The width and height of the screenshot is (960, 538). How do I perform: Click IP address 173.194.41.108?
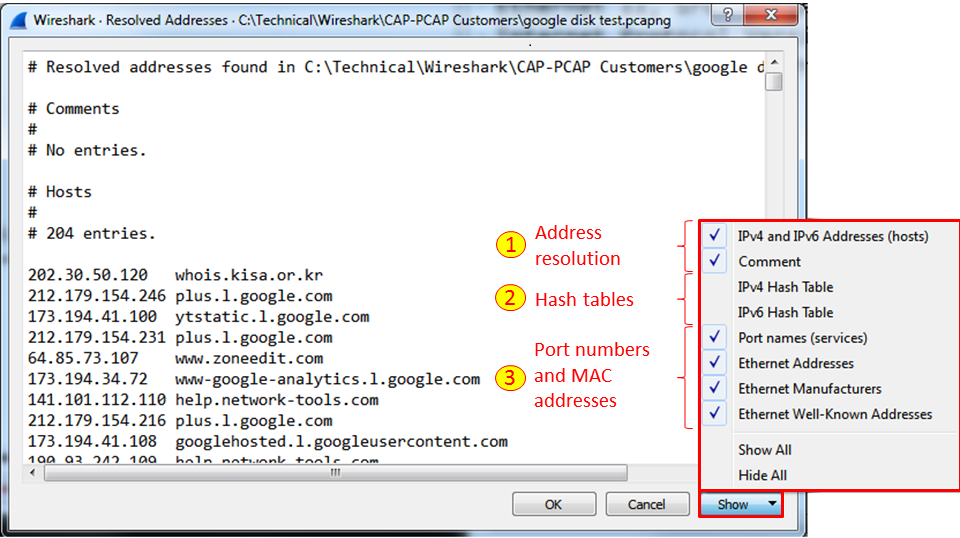(x=92, y=442)
